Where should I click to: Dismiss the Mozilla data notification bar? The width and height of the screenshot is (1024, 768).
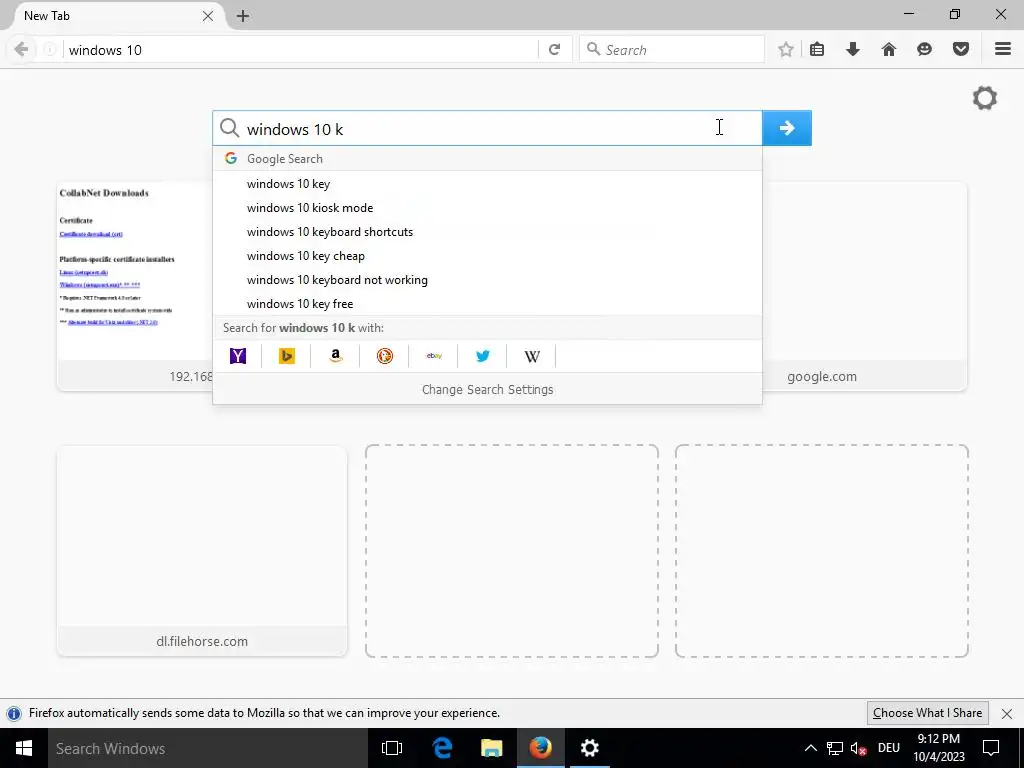[x=1007, y=713]
